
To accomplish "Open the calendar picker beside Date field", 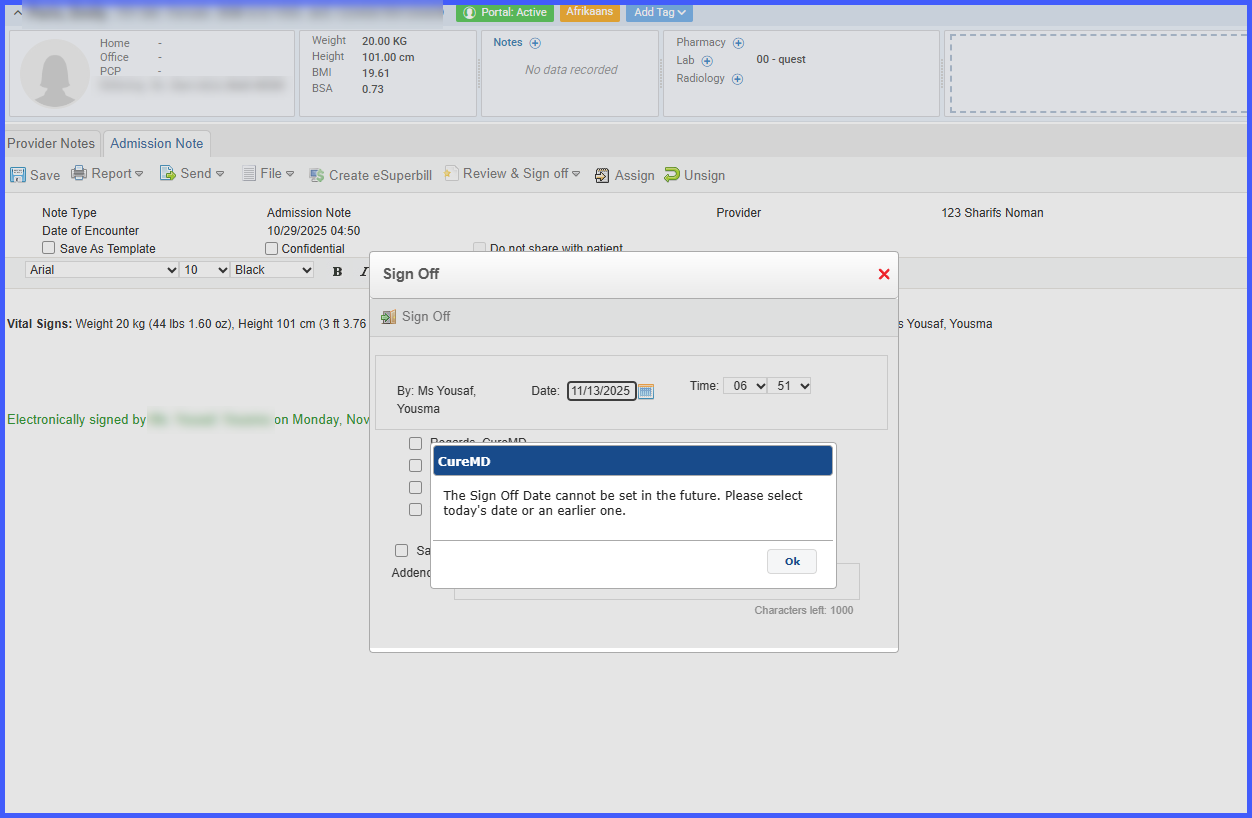I will [646, 391].
